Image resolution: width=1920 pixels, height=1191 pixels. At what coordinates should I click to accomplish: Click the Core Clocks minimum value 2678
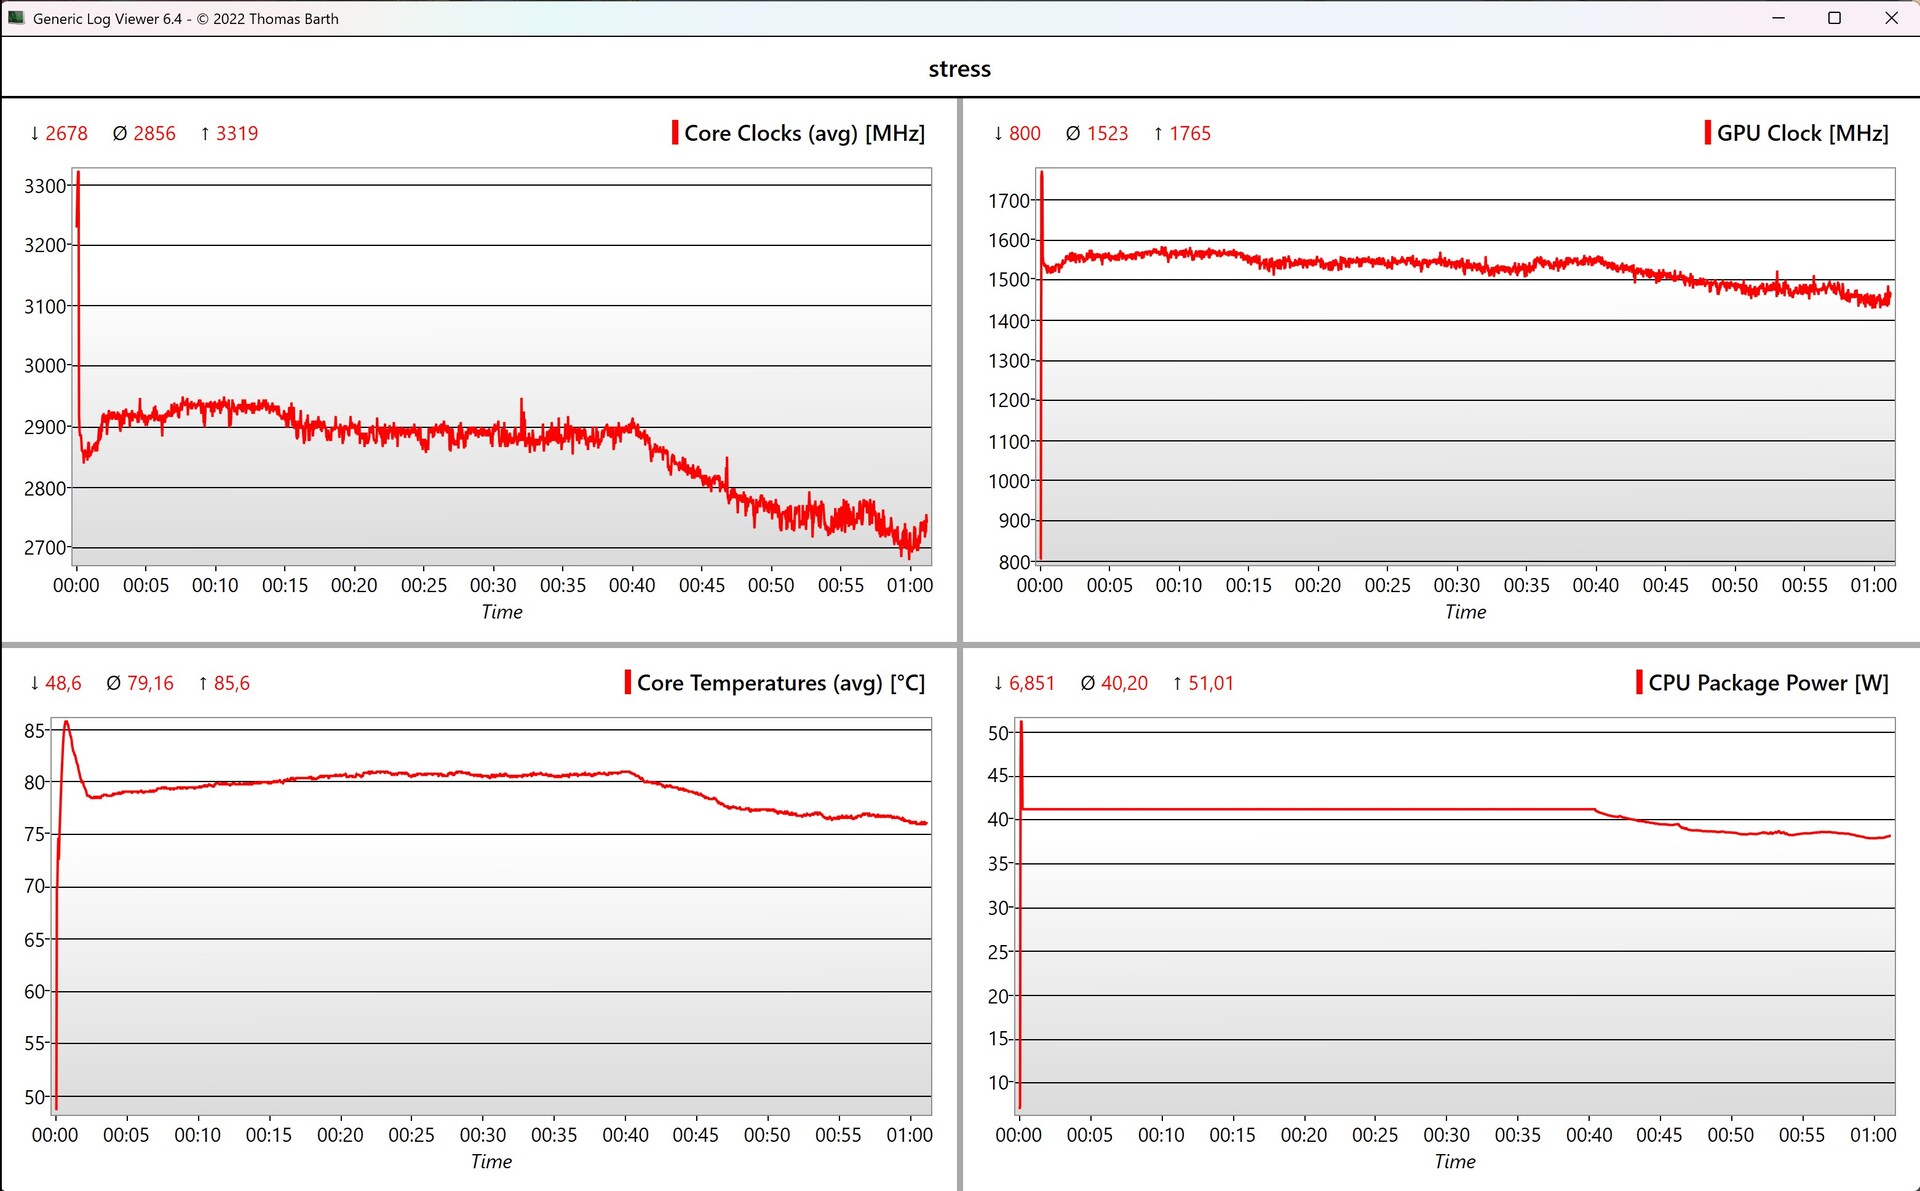(x=66, y=133)
